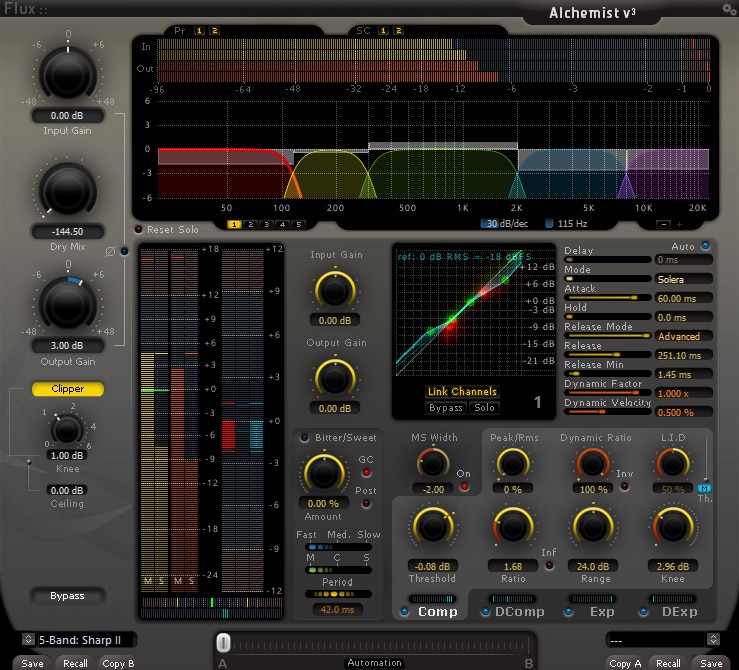739x670 pixels.
Task: Click the Threshold knob
Action: [431, 526]
